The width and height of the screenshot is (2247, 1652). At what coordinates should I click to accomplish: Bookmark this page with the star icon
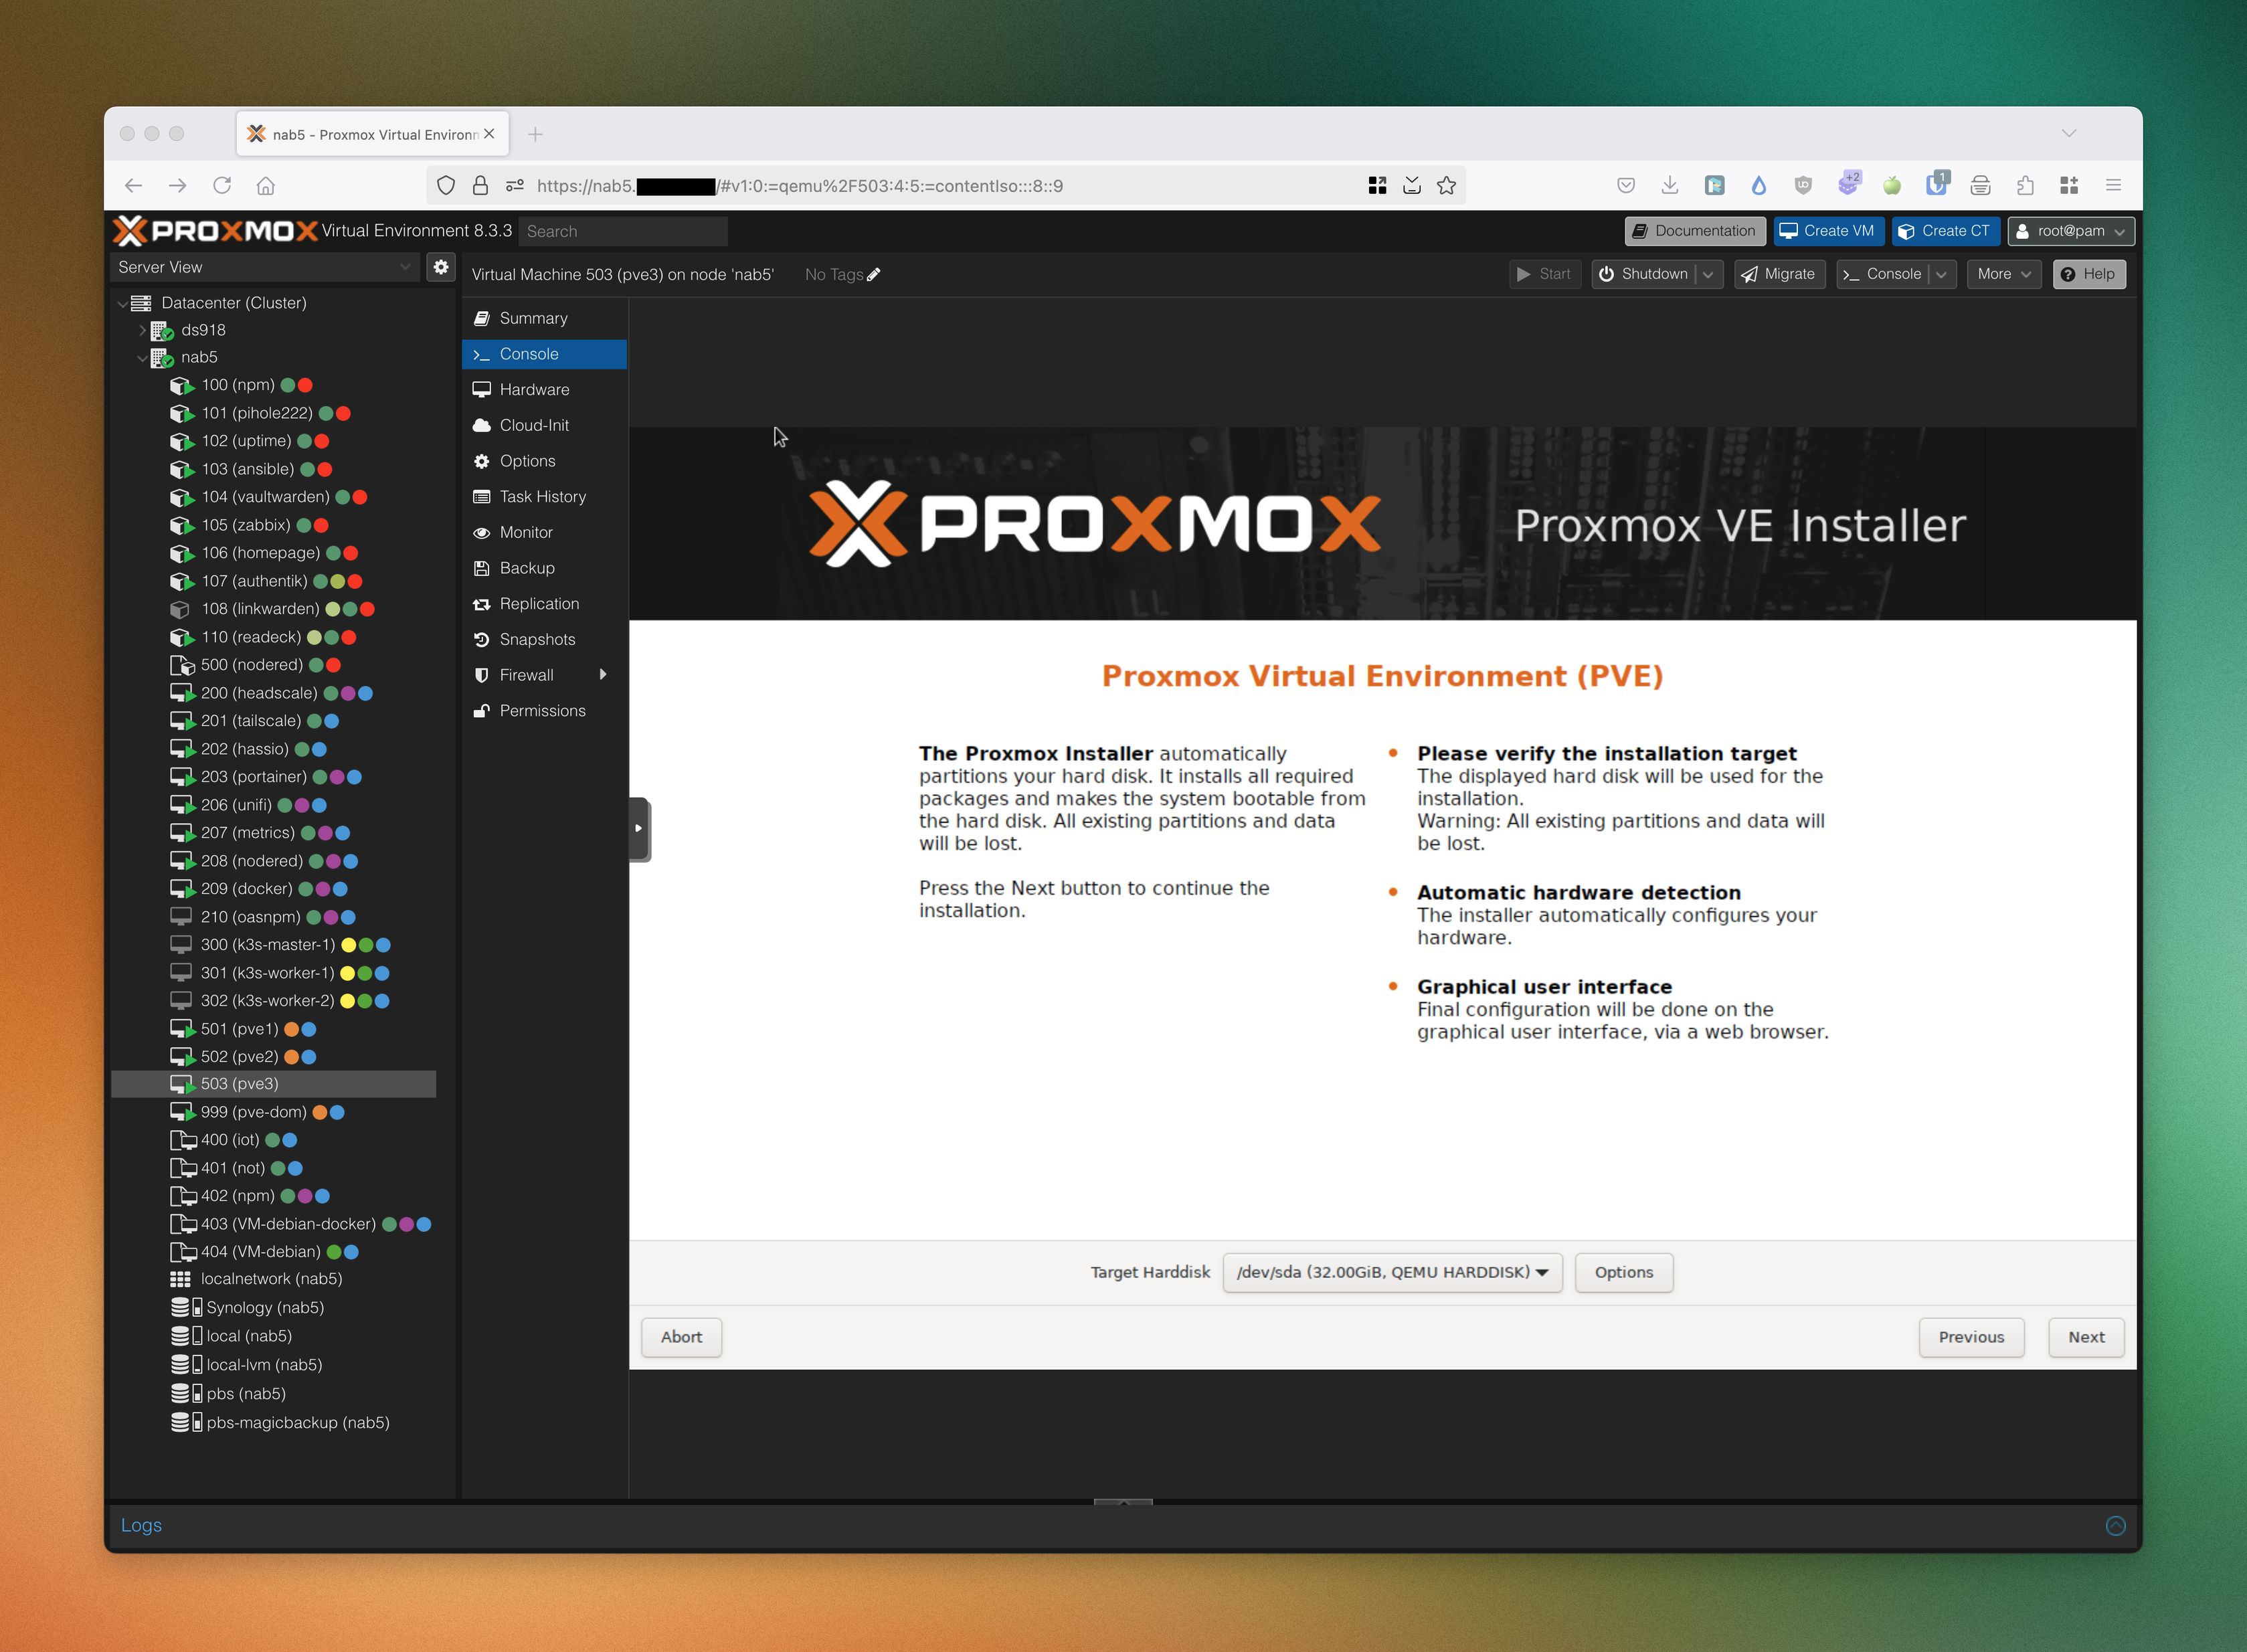(1446, 185)
